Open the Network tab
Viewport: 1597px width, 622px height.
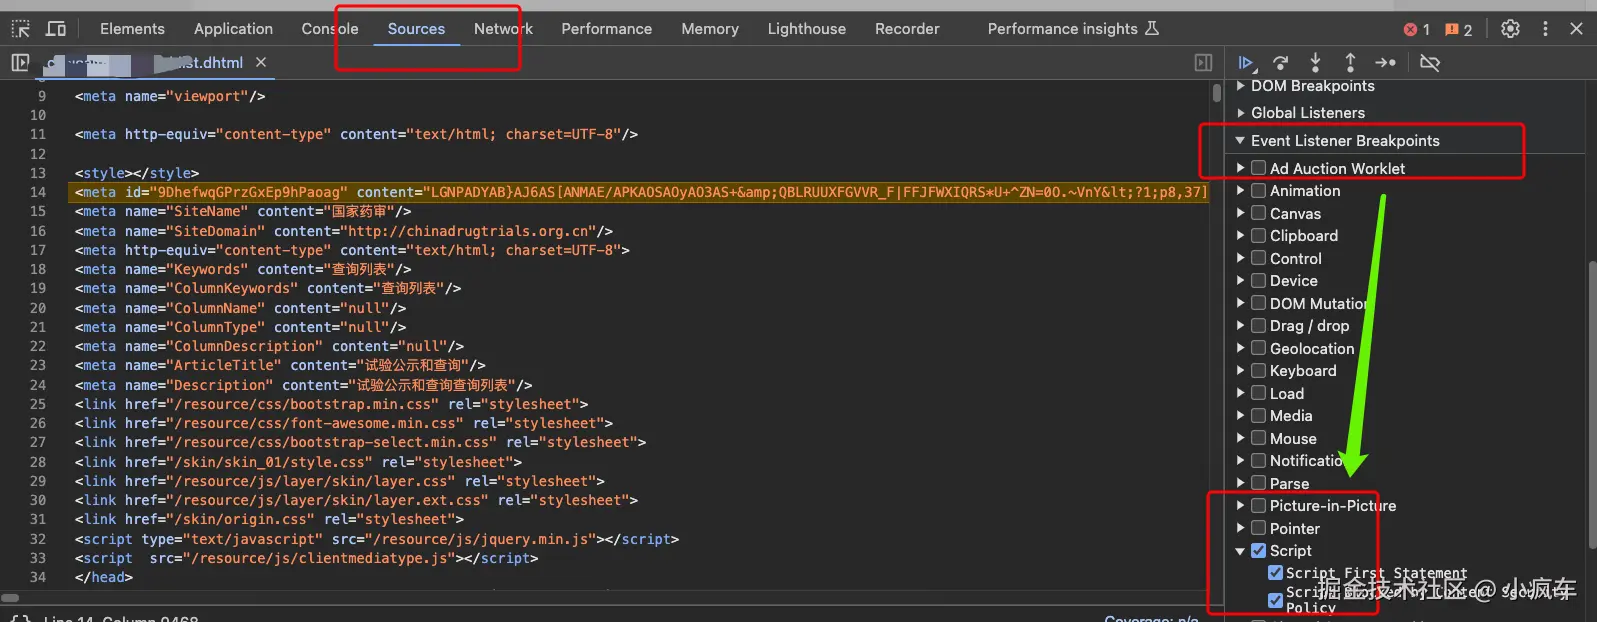point(503,29)
